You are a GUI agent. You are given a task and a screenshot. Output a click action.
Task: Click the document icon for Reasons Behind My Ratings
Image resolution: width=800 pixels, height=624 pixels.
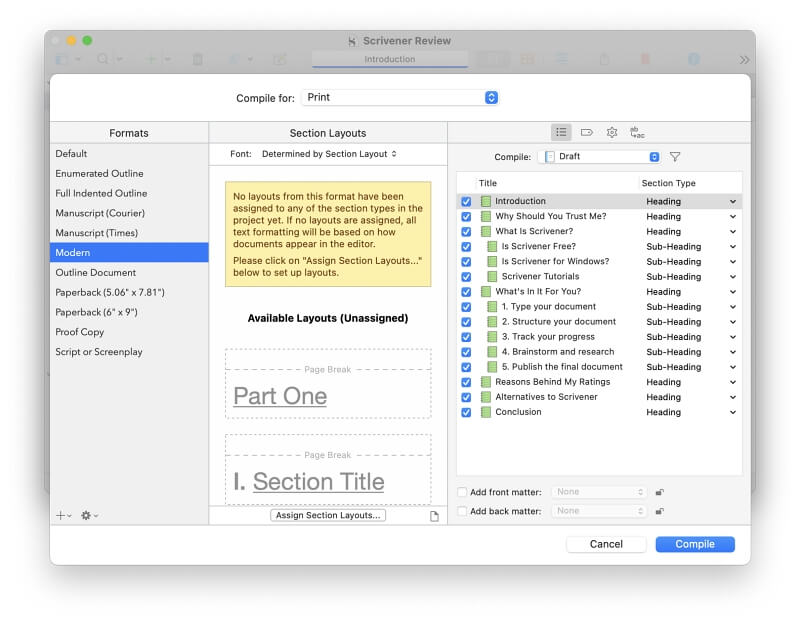(486, 382)
